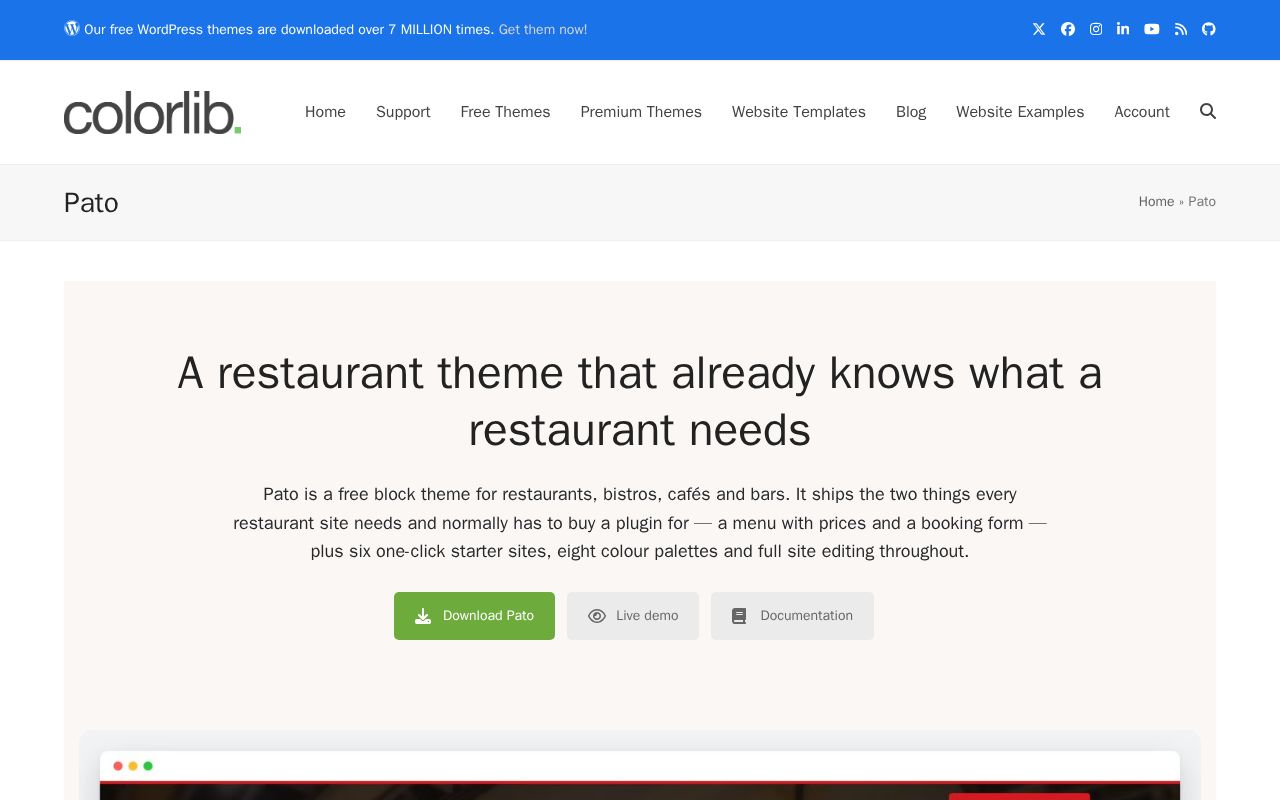Viewport: 1280px width, 800px height.
Task: Click the WordPress logo icon in banner
Action: coord(72,28)
